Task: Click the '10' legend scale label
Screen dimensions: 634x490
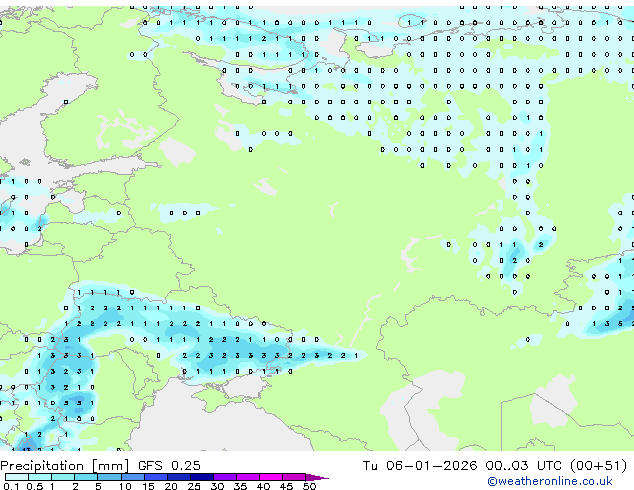Action: click(125, 486)
